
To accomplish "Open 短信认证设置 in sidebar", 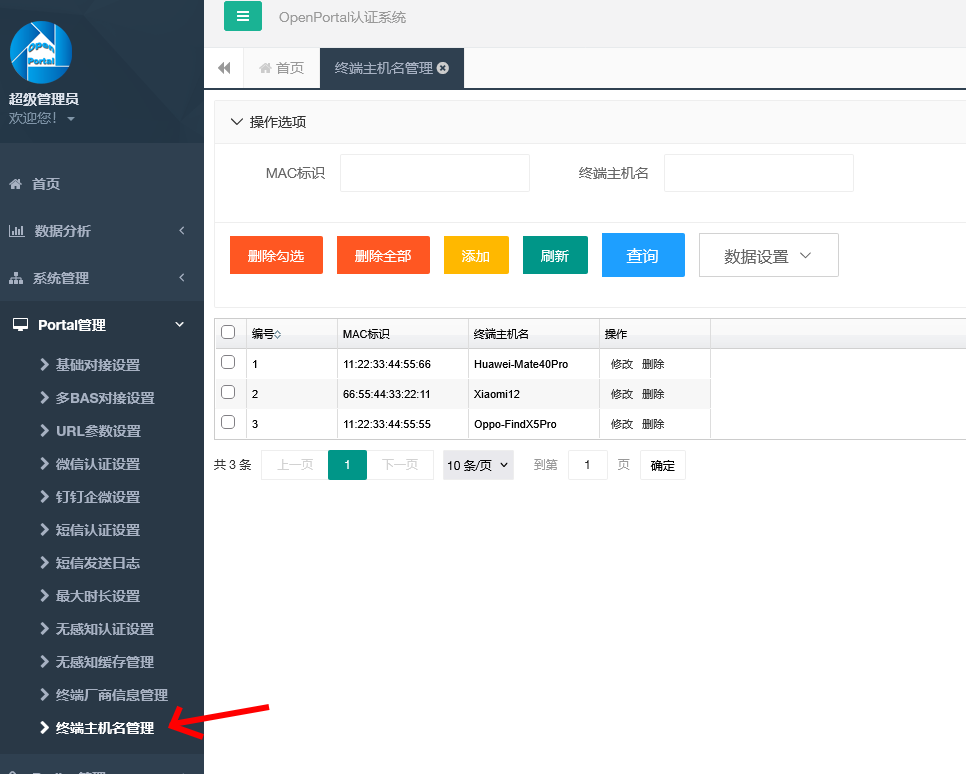I will coord(98,530).
